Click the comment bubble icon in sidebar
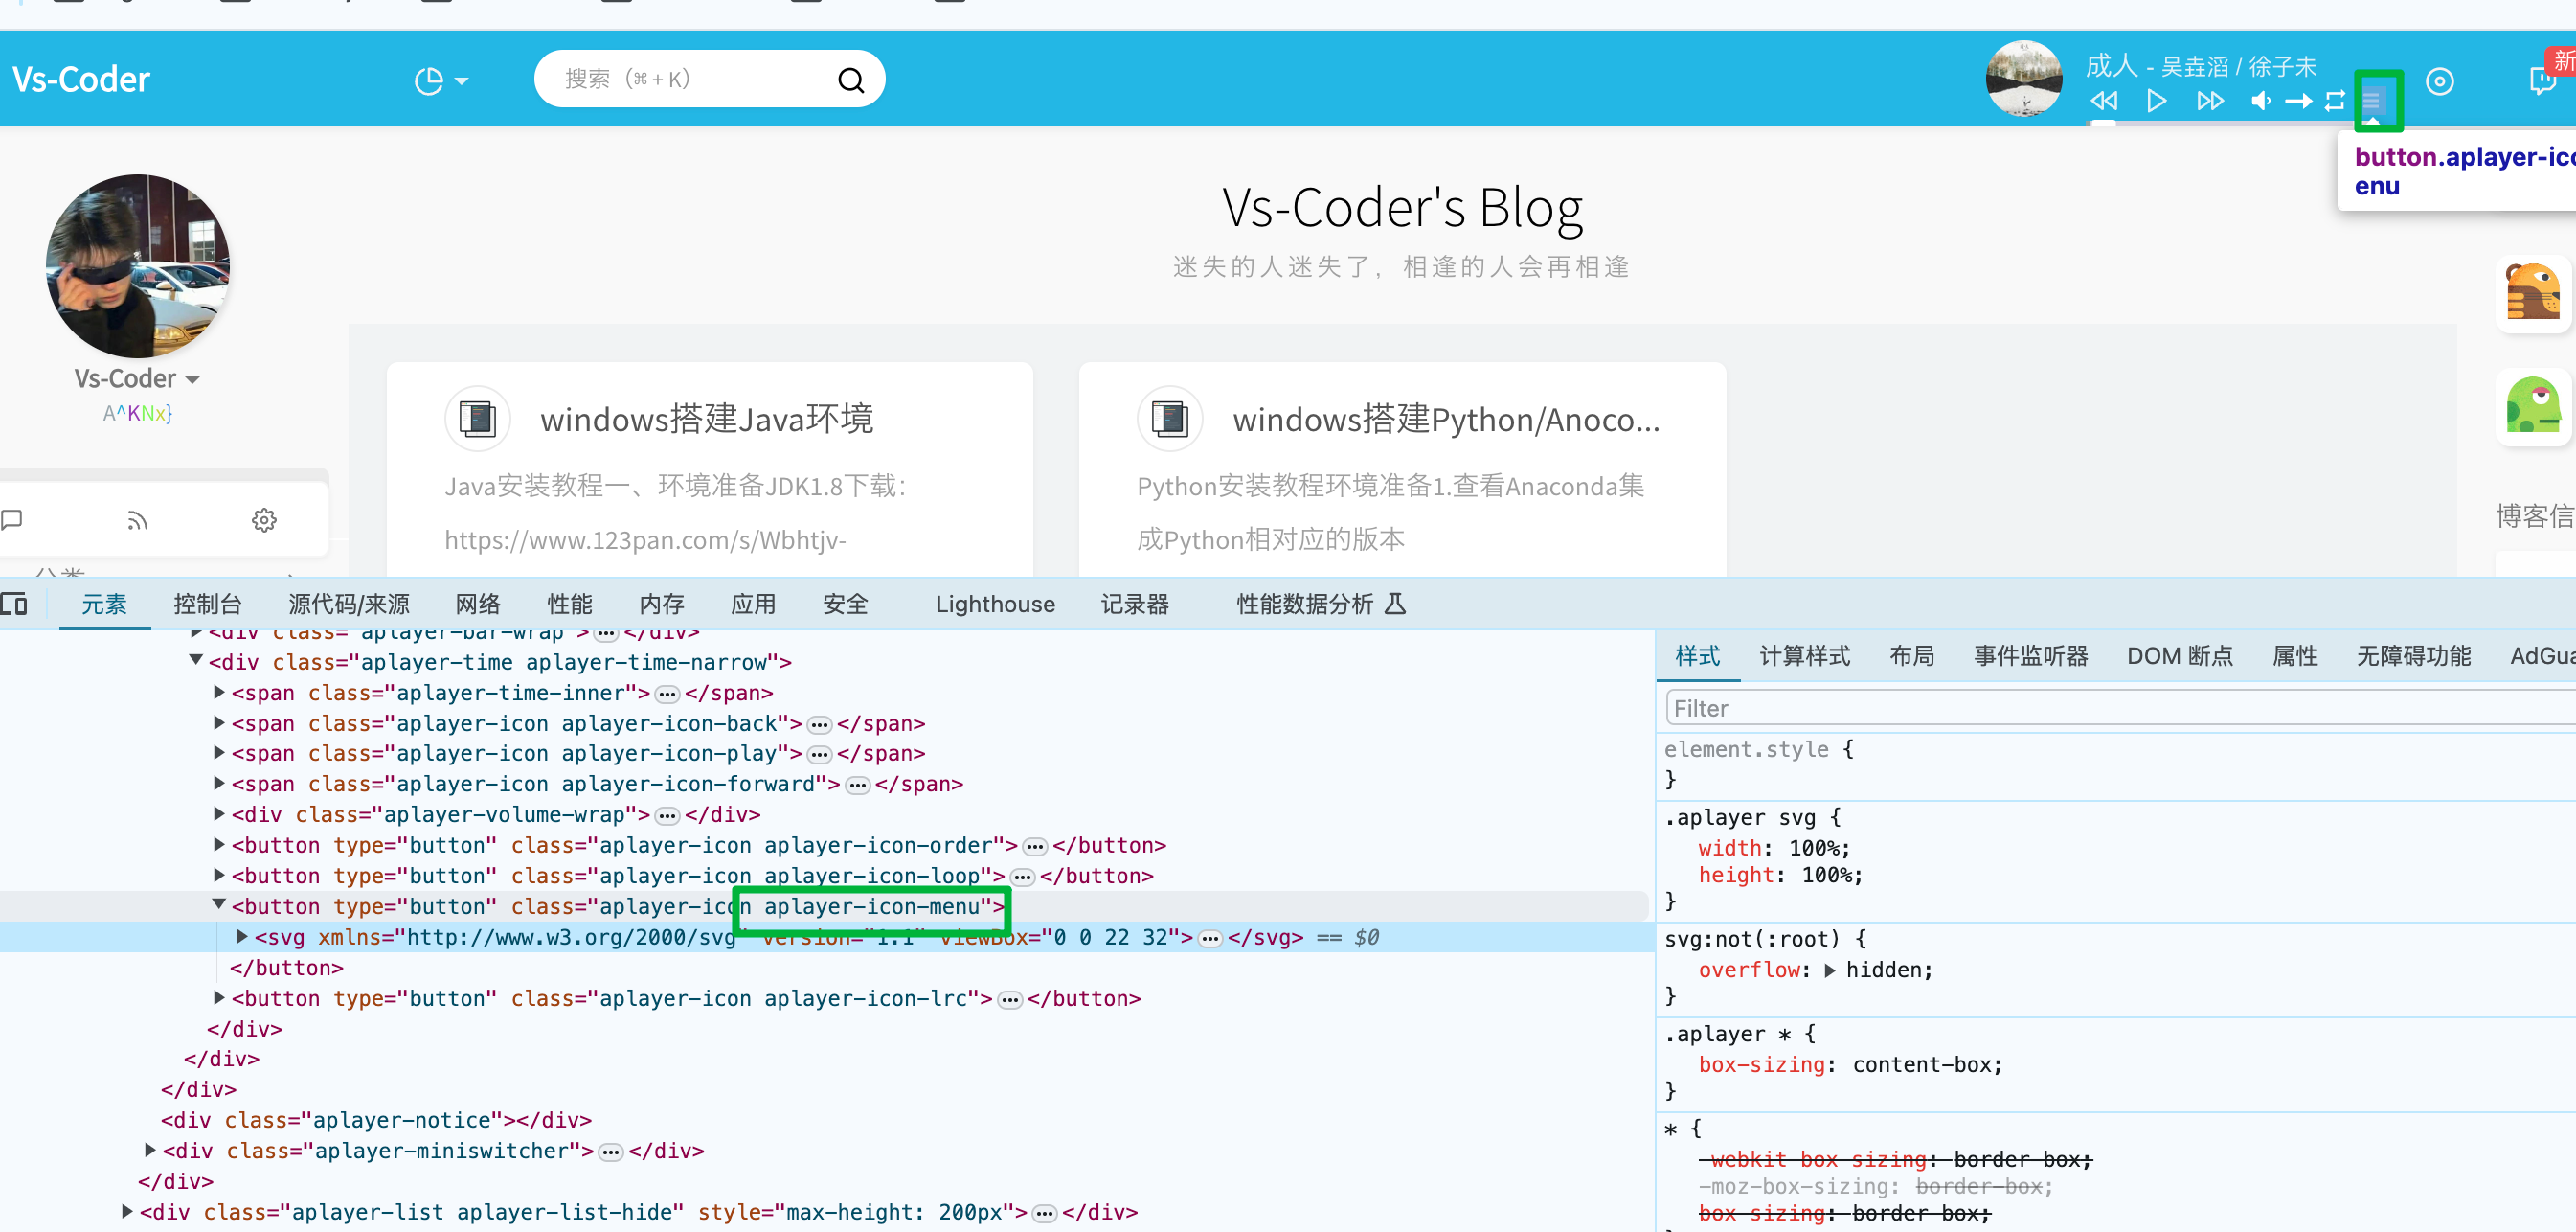 click(11, 520)
